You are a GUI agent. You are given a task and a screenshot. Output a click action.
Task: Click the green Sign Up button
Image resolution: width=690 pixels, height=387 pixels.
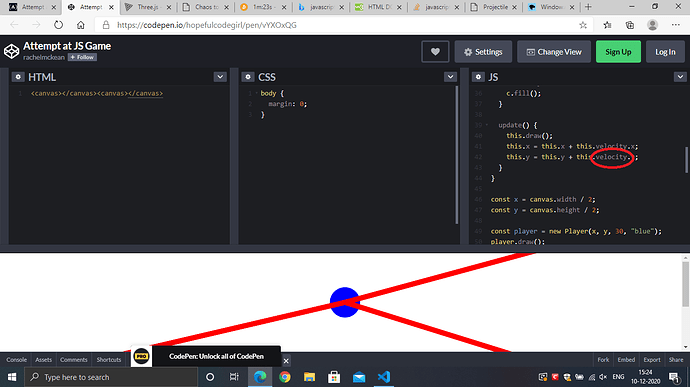point(618,52)
